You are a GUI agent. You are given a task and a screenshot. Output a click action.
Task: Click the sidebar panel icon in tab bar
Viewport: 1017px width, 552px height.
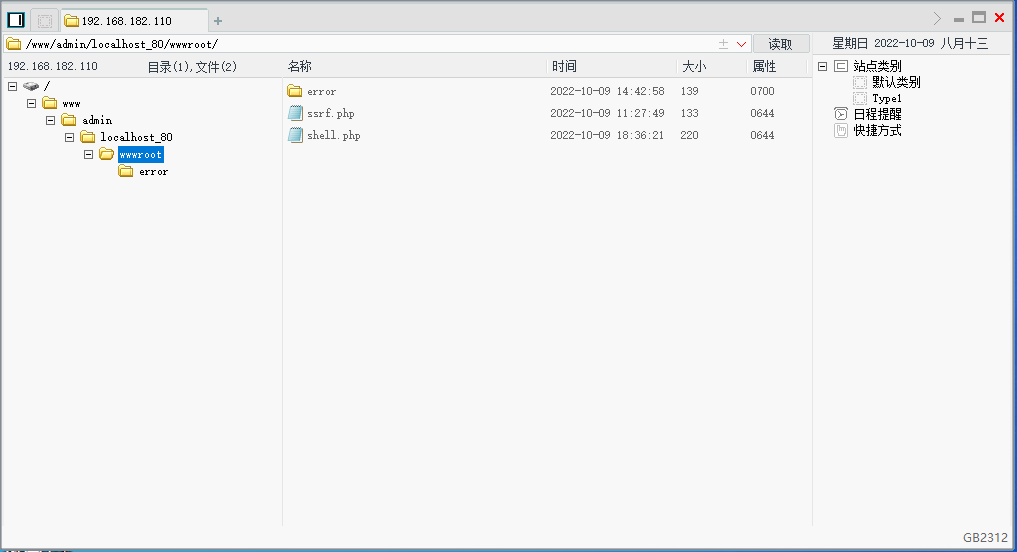coord(16,19)
